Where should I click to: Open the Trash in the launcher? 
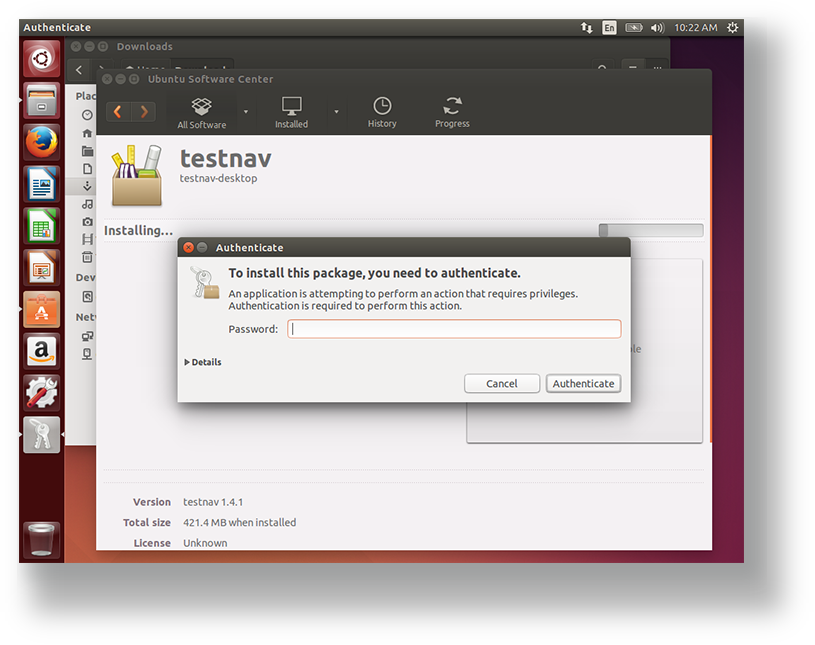click(42, 540)
